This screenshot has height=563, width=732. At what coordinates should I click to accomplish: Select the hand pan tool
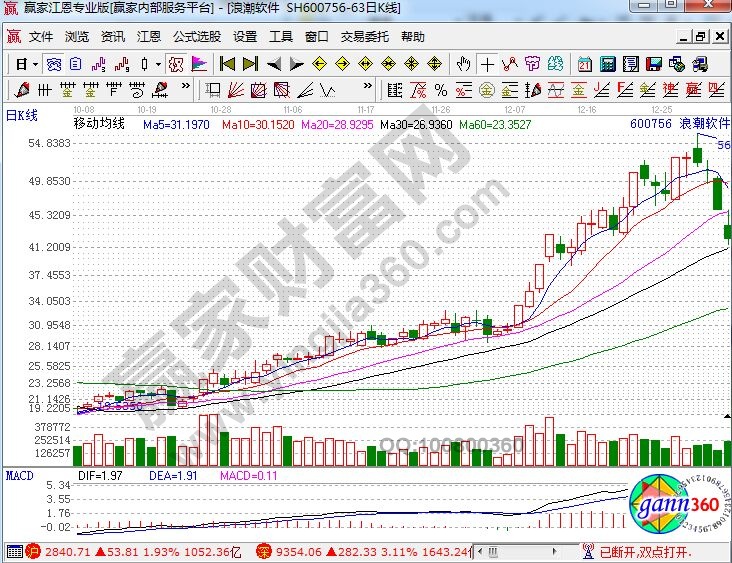463,64
